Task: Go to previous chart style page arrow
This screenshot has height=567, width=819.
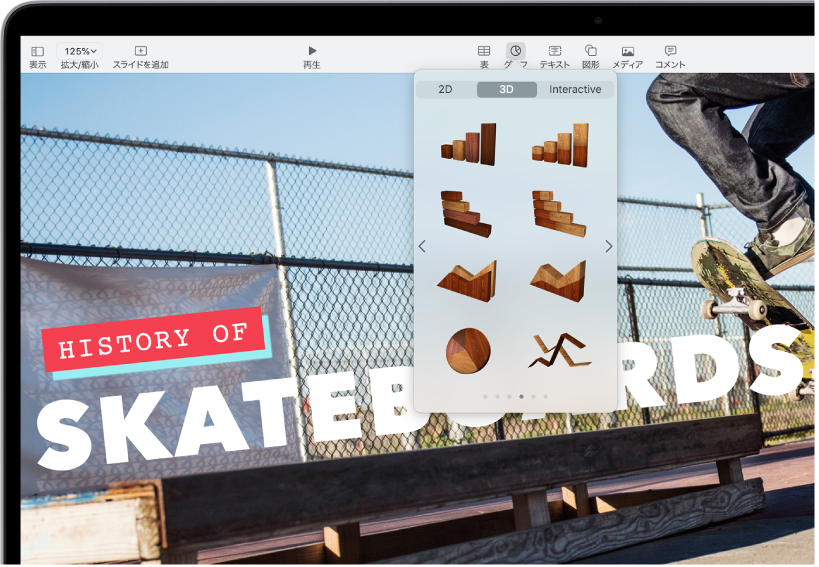Action: click(422, 246)
